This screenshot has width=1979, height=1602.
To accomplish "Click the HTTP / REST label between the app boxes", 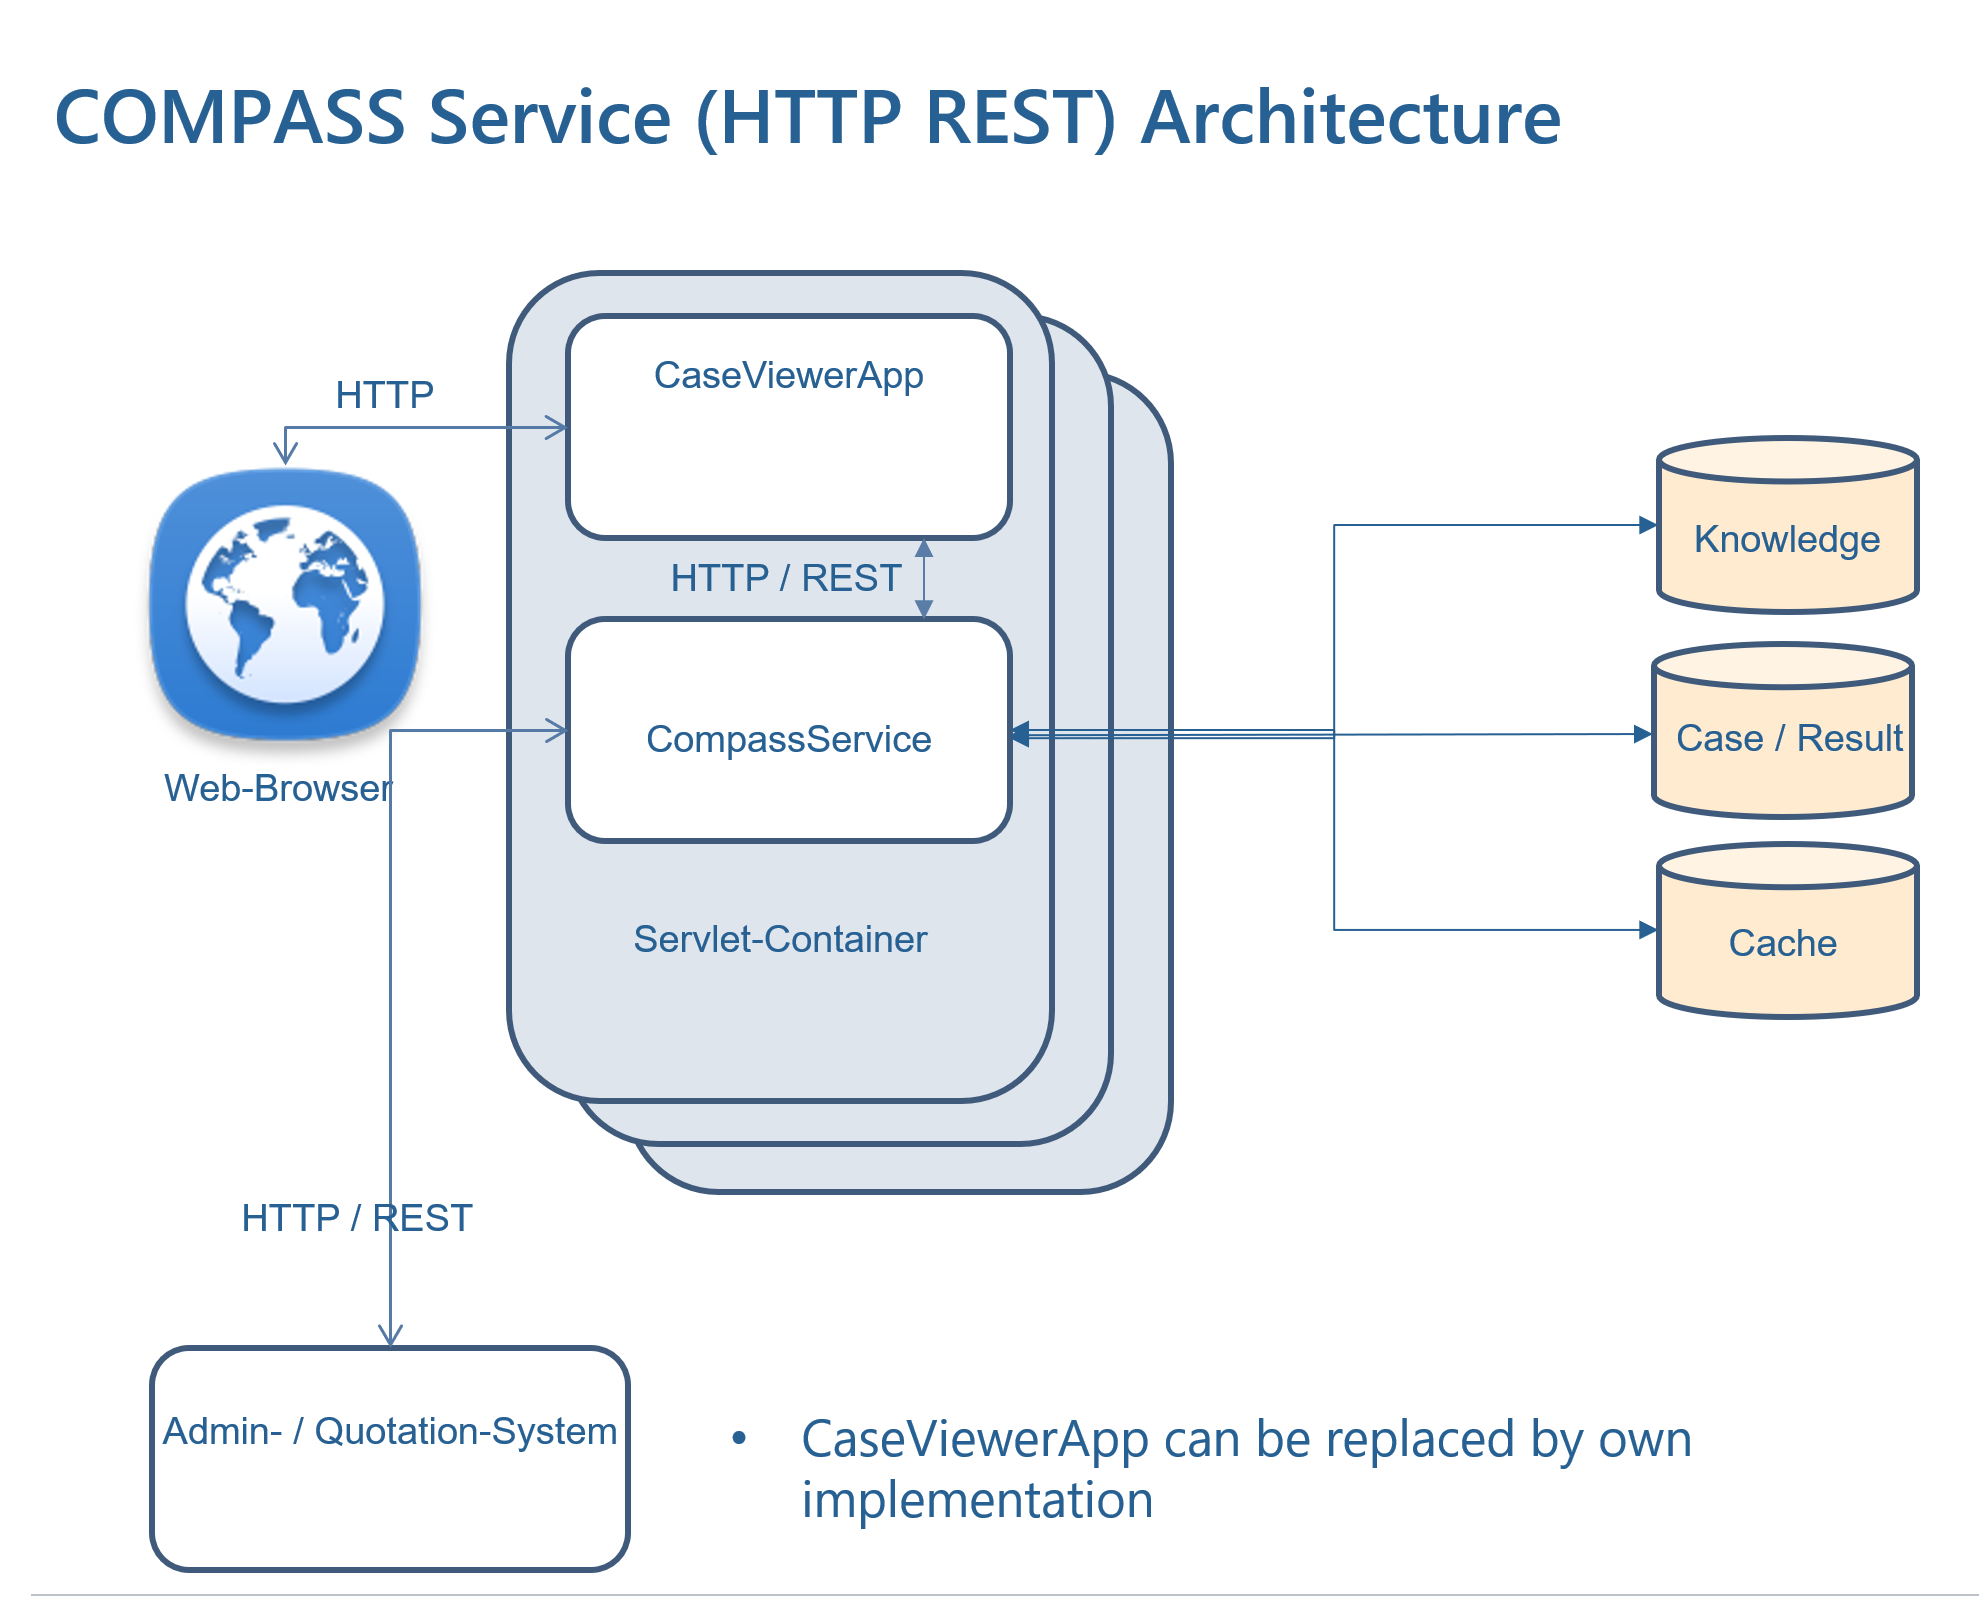I will click(786, 578).
